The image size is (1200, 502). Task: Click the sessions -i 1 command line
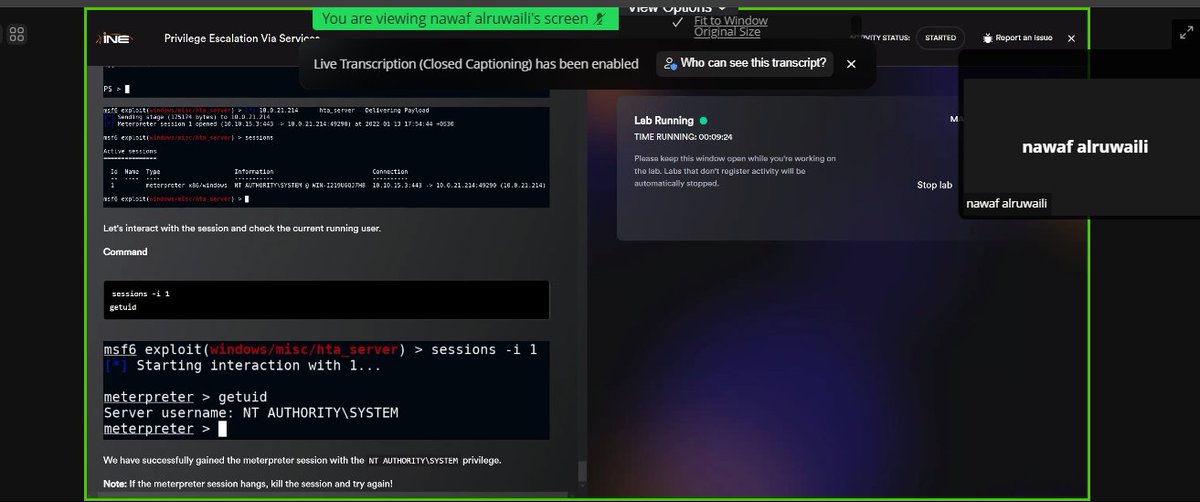click(141, 294)
